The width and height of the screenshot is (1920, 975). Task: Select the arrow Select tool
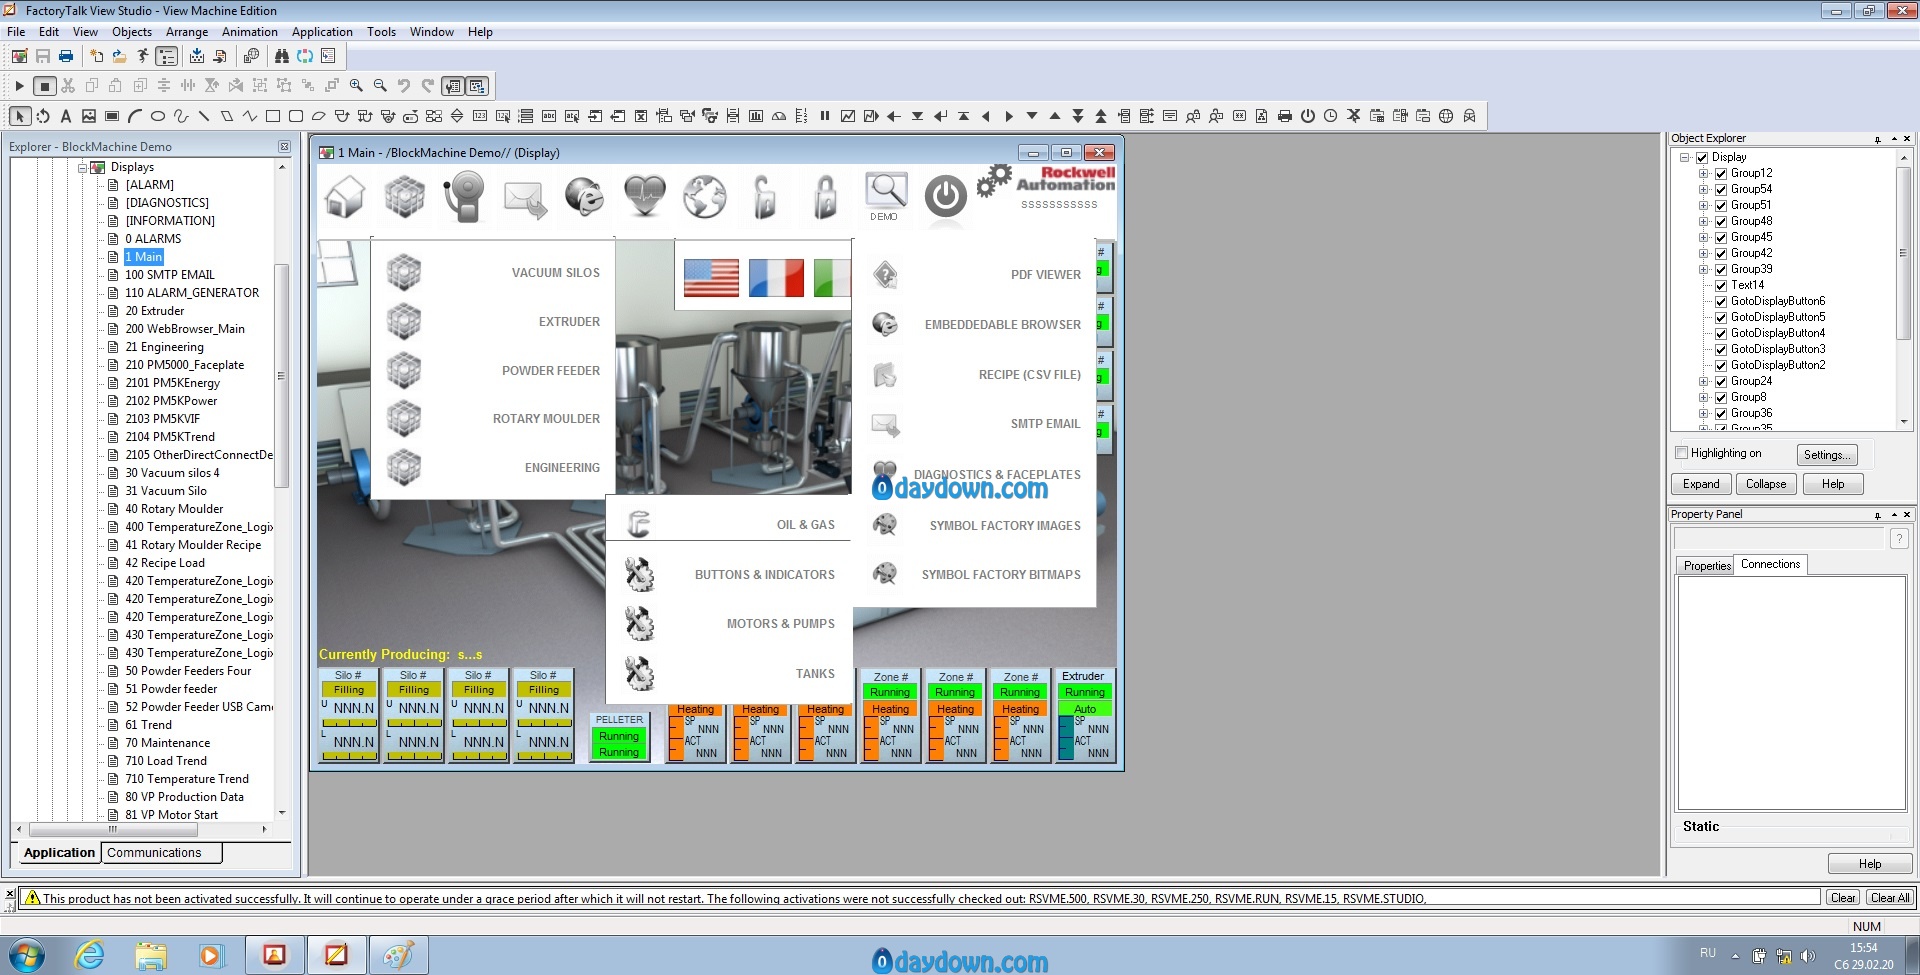(x=19, y=116)
